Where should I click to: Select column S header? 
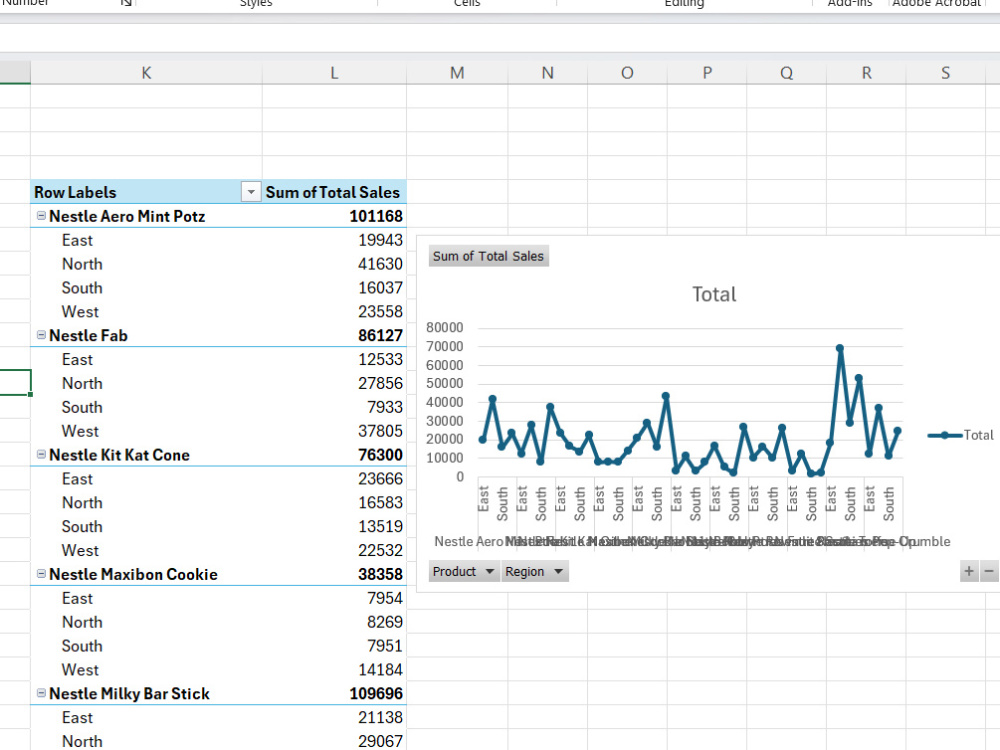pyautogui.click(x=946, y=73)
